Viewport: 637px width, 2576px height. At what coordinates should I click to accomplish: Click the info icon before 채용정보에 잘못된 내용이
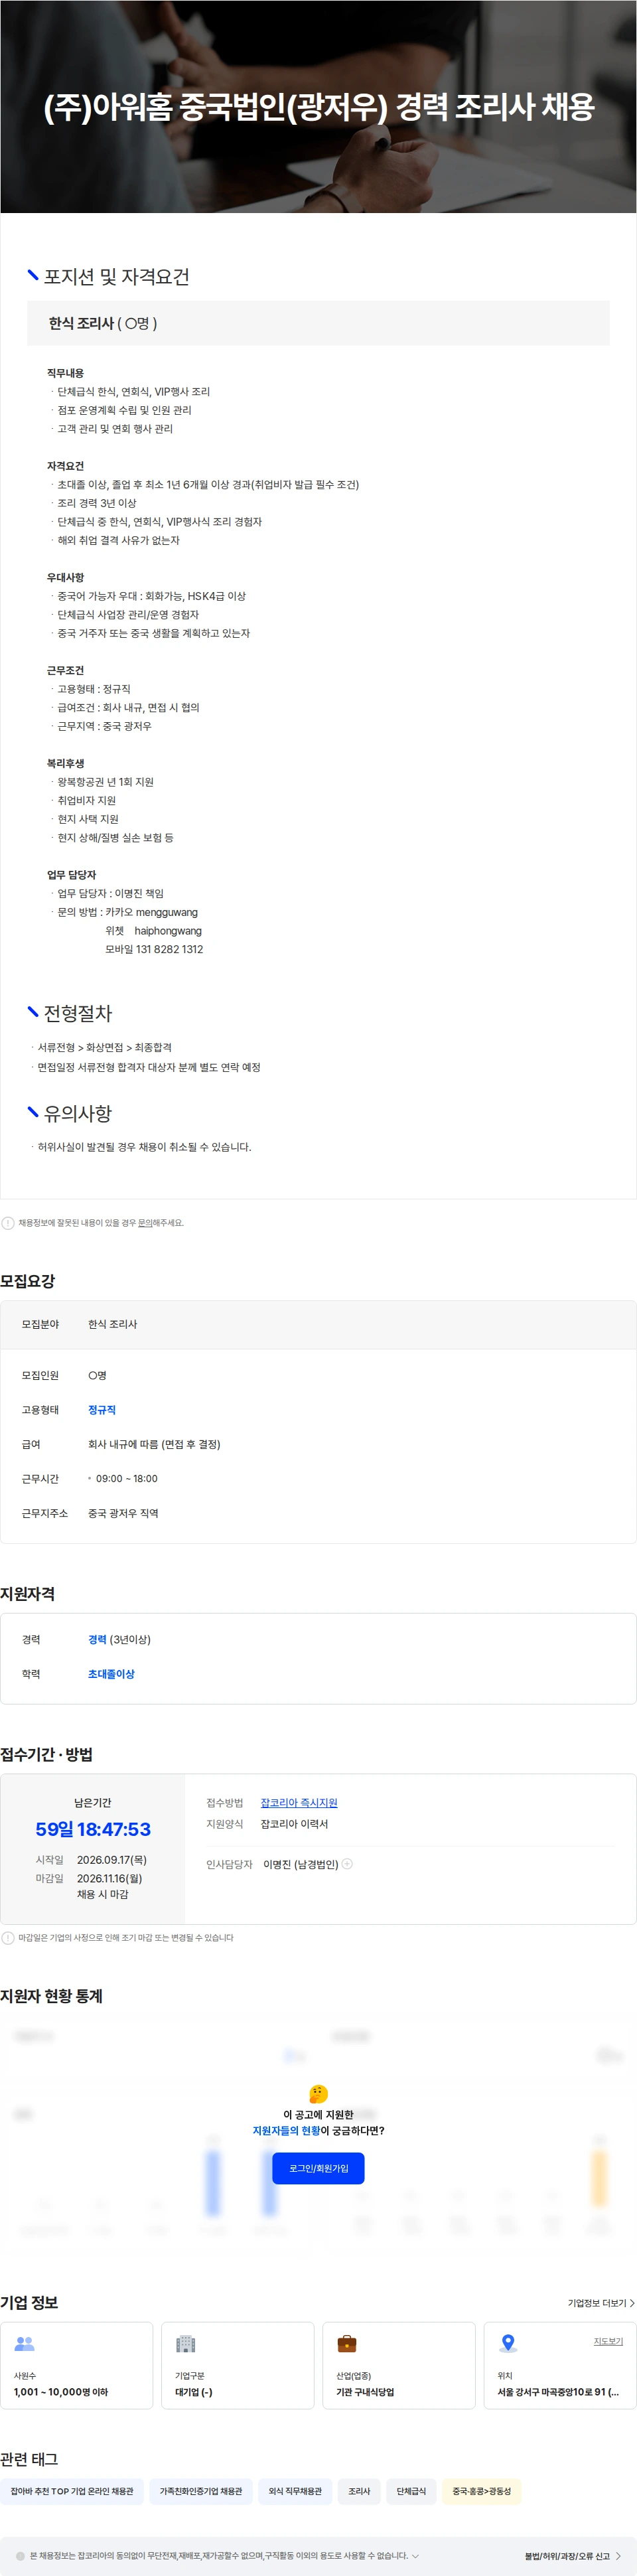(8, 1223)
